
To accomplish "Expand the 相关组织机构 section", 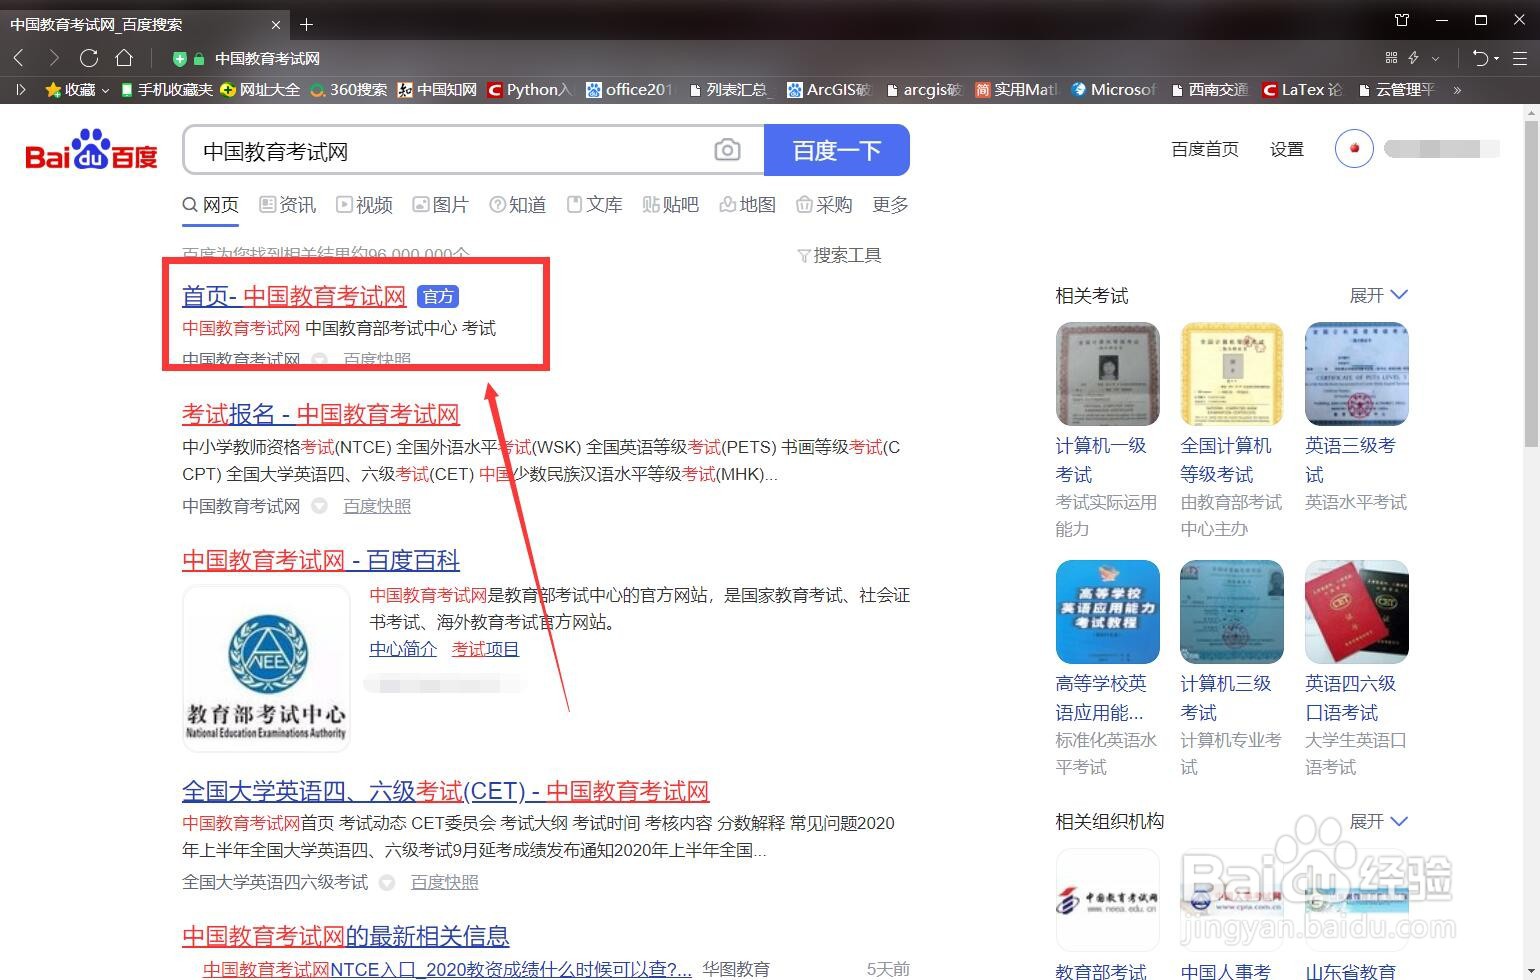I will point(1379,821).
